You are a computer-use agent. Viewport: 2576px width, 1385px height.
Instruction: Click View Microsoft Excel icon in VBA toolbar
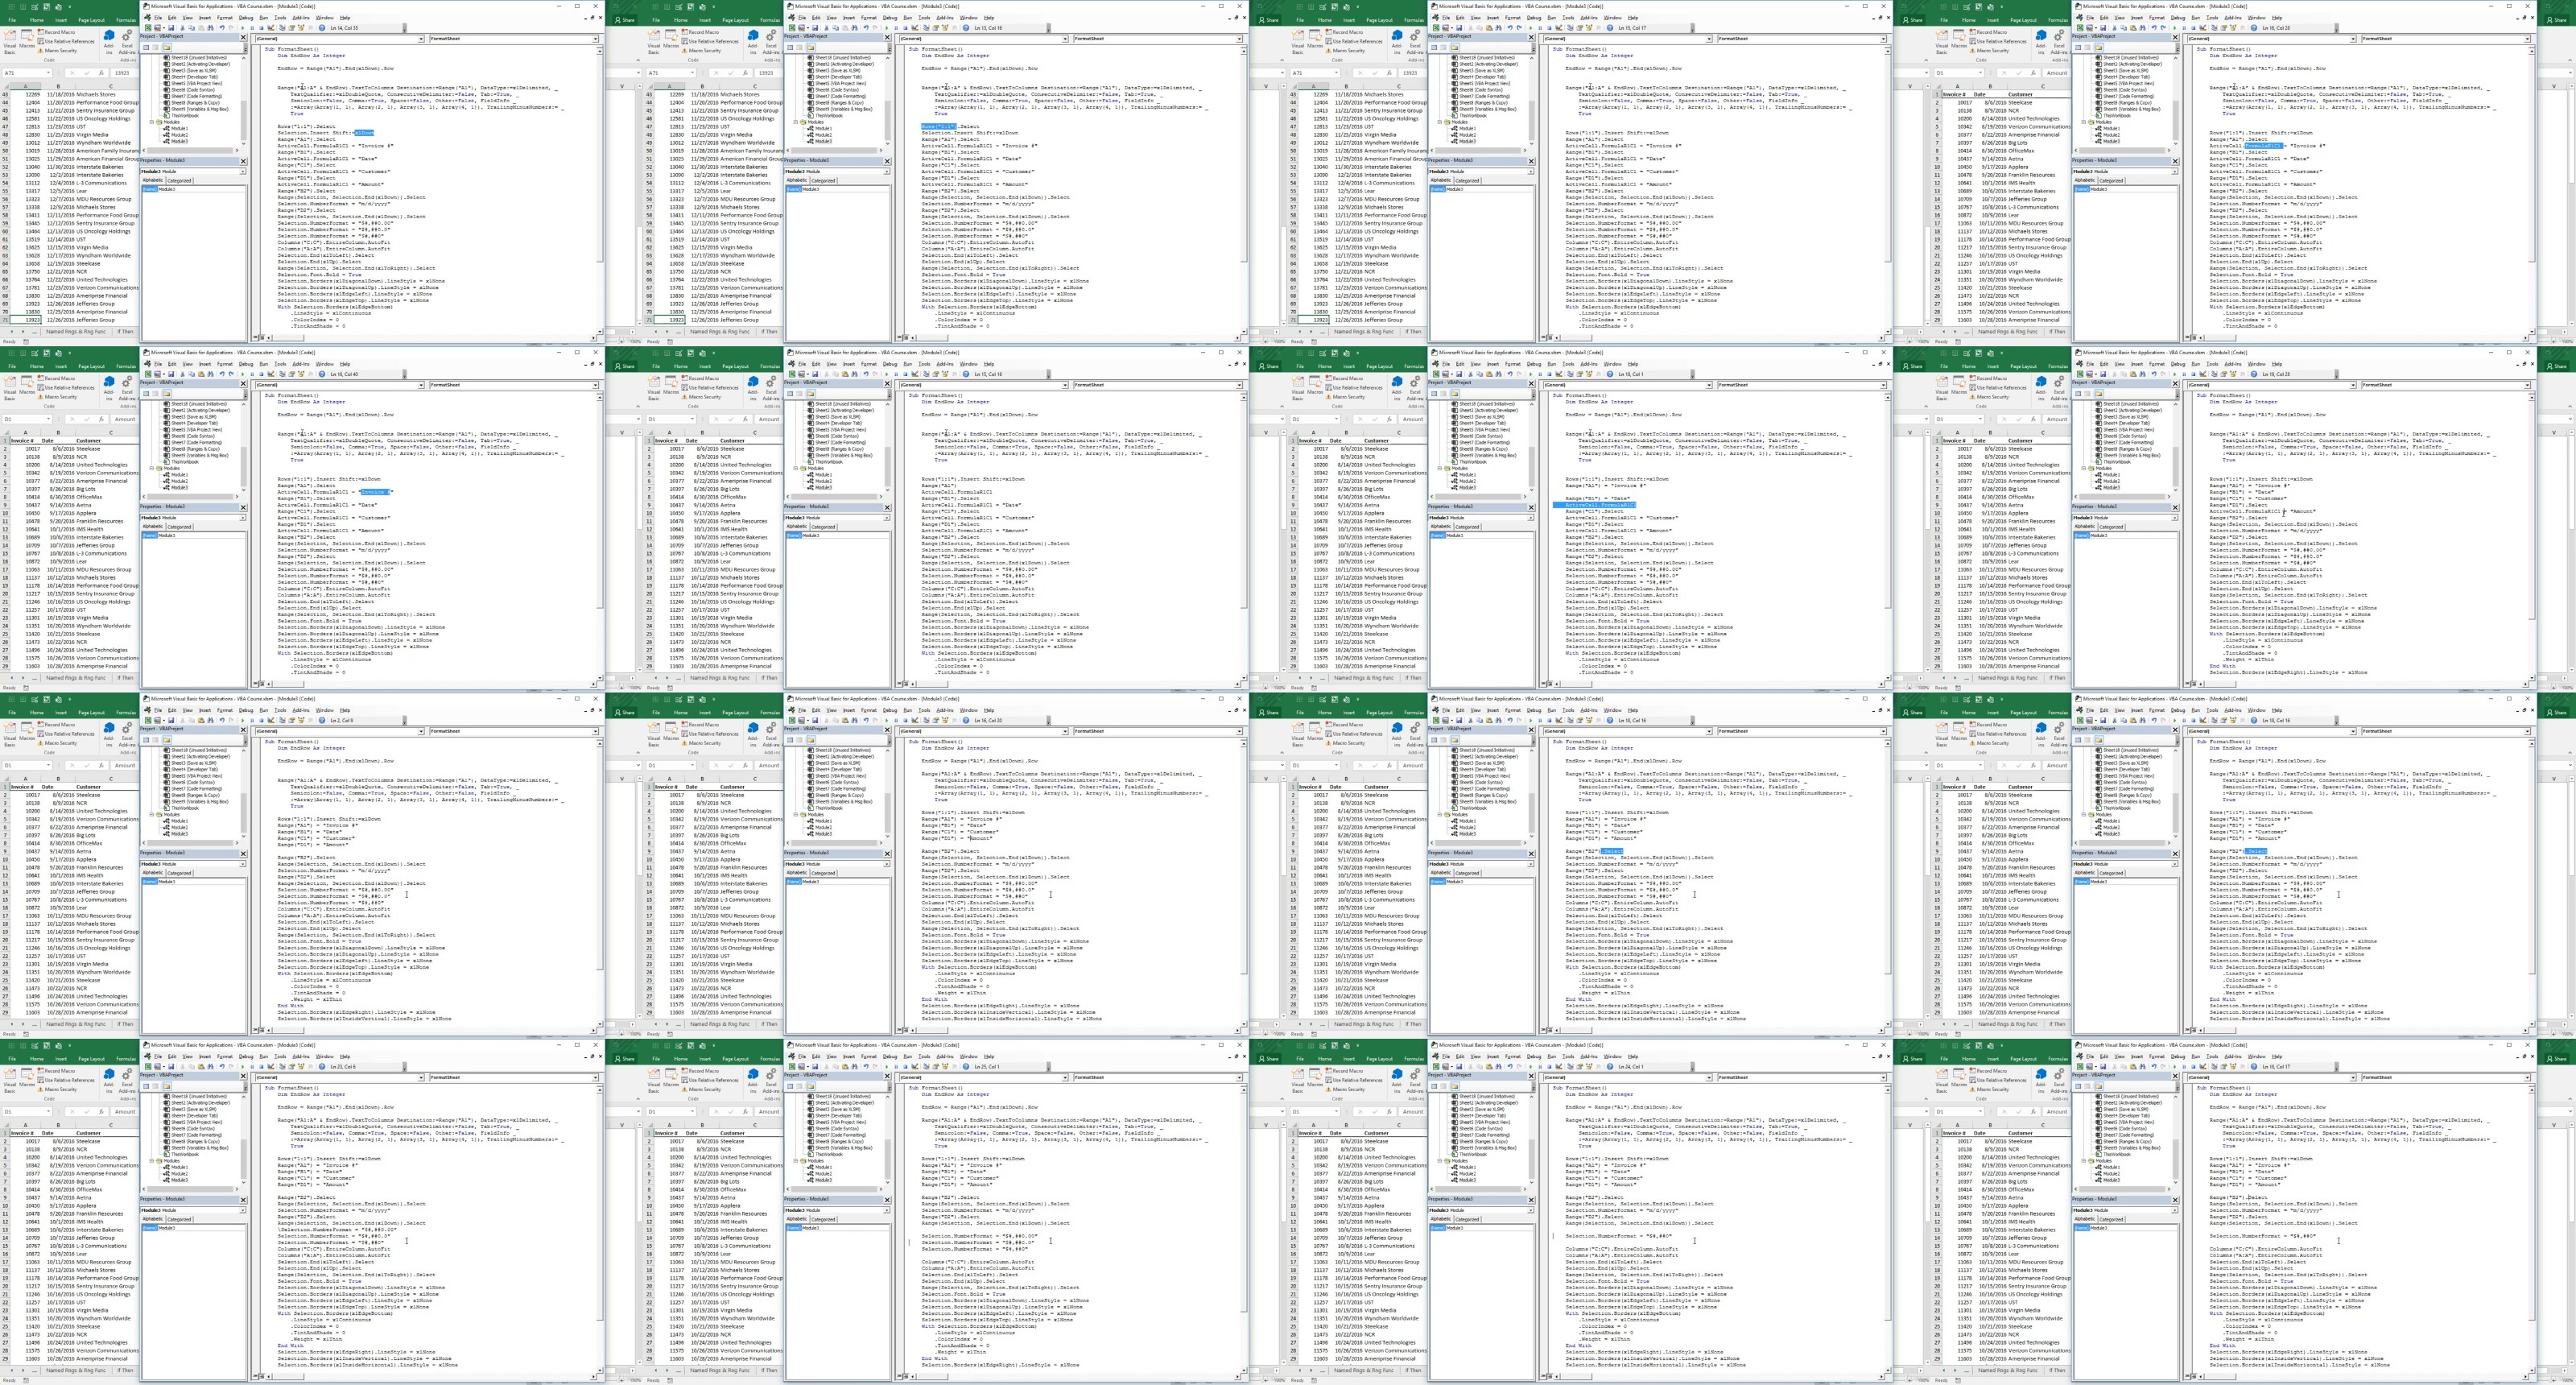149,28
